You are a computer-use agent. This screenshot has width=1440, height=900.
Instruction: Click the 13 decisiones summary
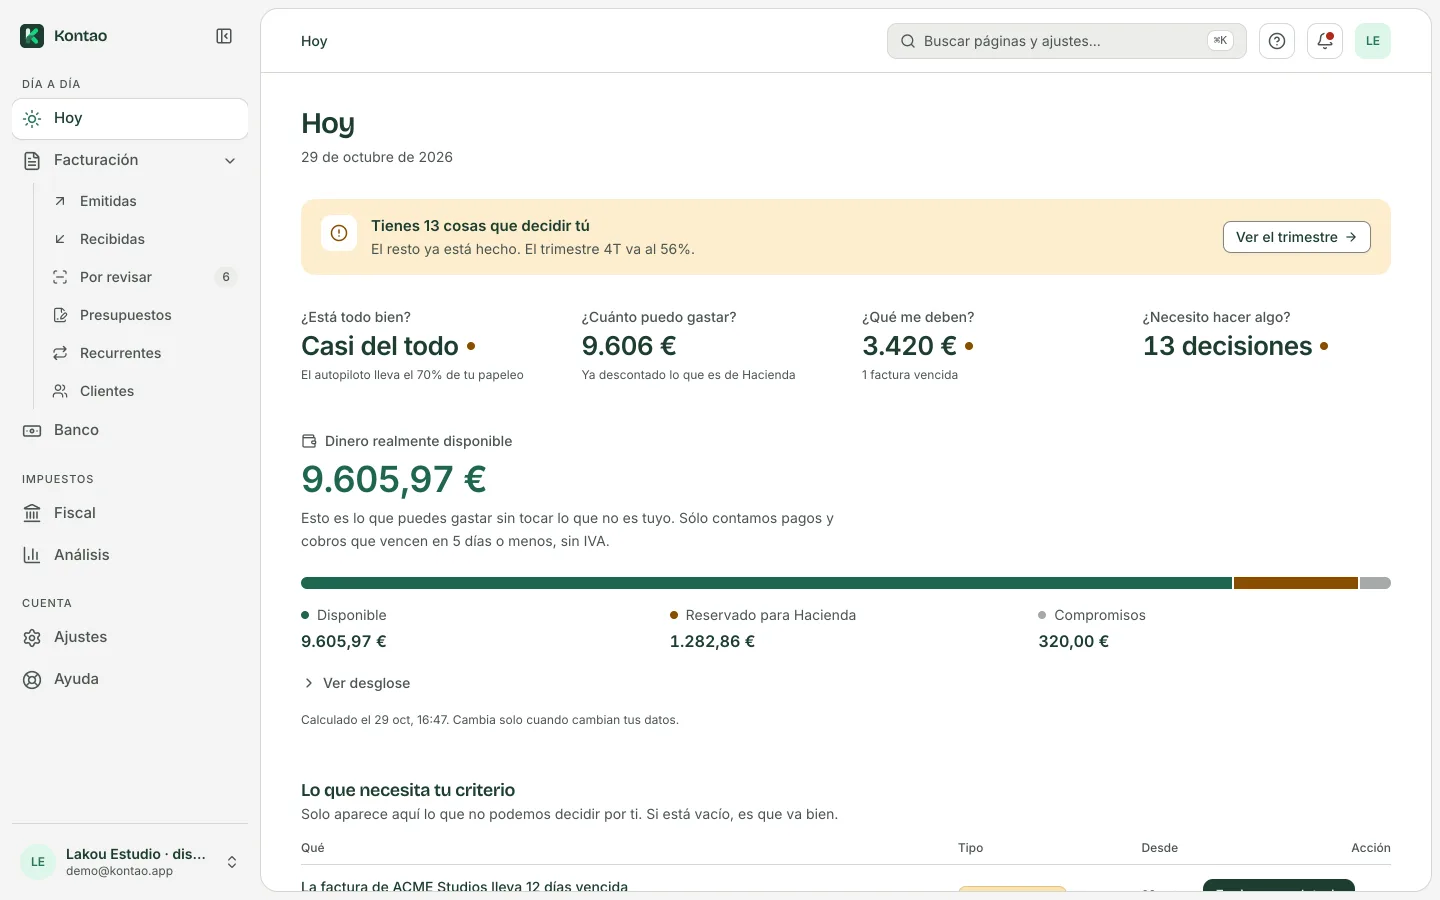(1228, 346)
